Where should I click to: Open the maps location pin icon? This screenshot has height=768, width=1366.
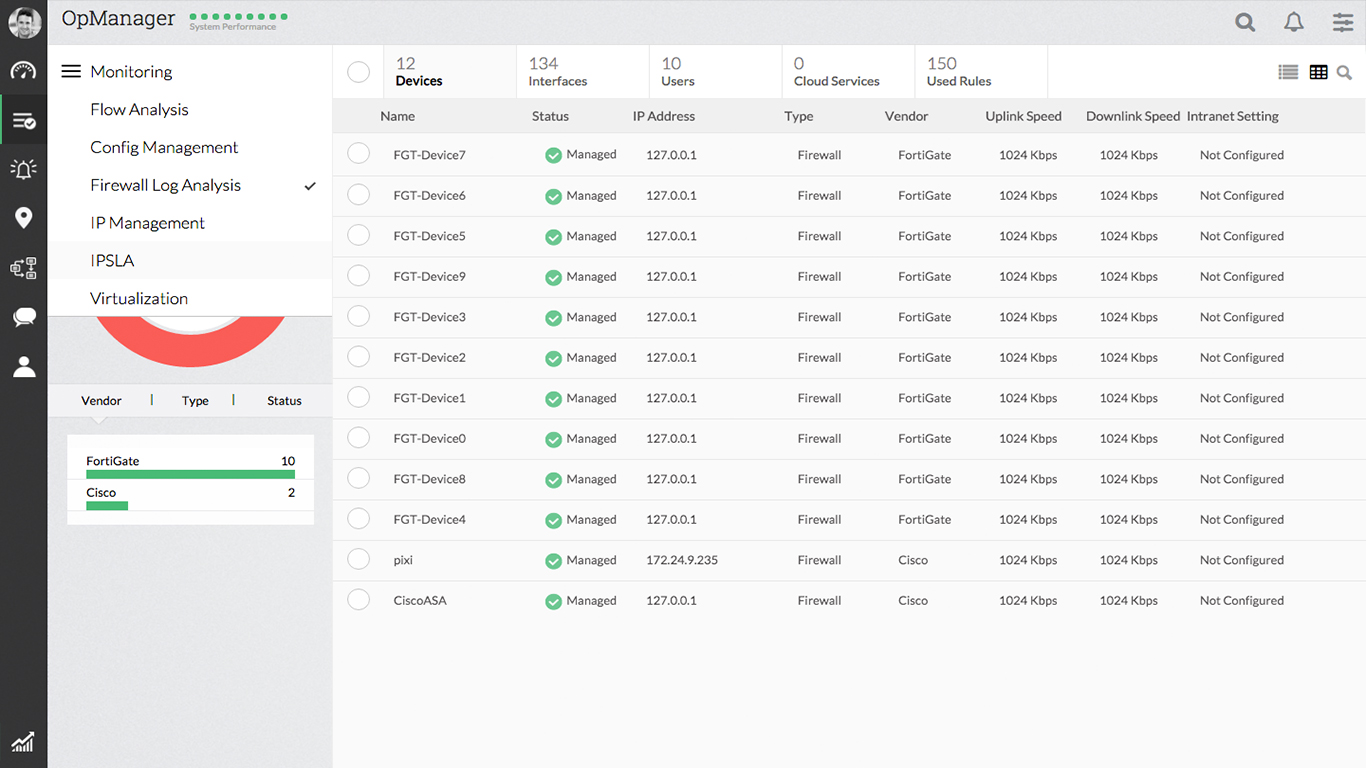click(x=24, y=218)
